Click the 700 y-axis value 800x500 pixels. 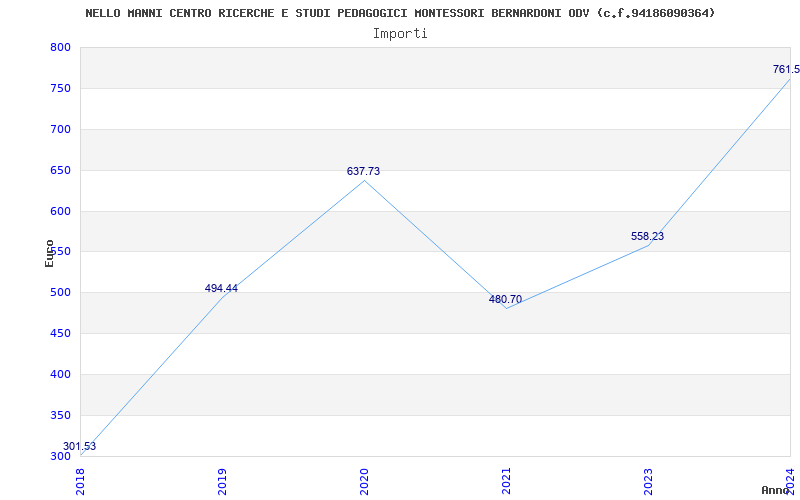tap(60, 130)
